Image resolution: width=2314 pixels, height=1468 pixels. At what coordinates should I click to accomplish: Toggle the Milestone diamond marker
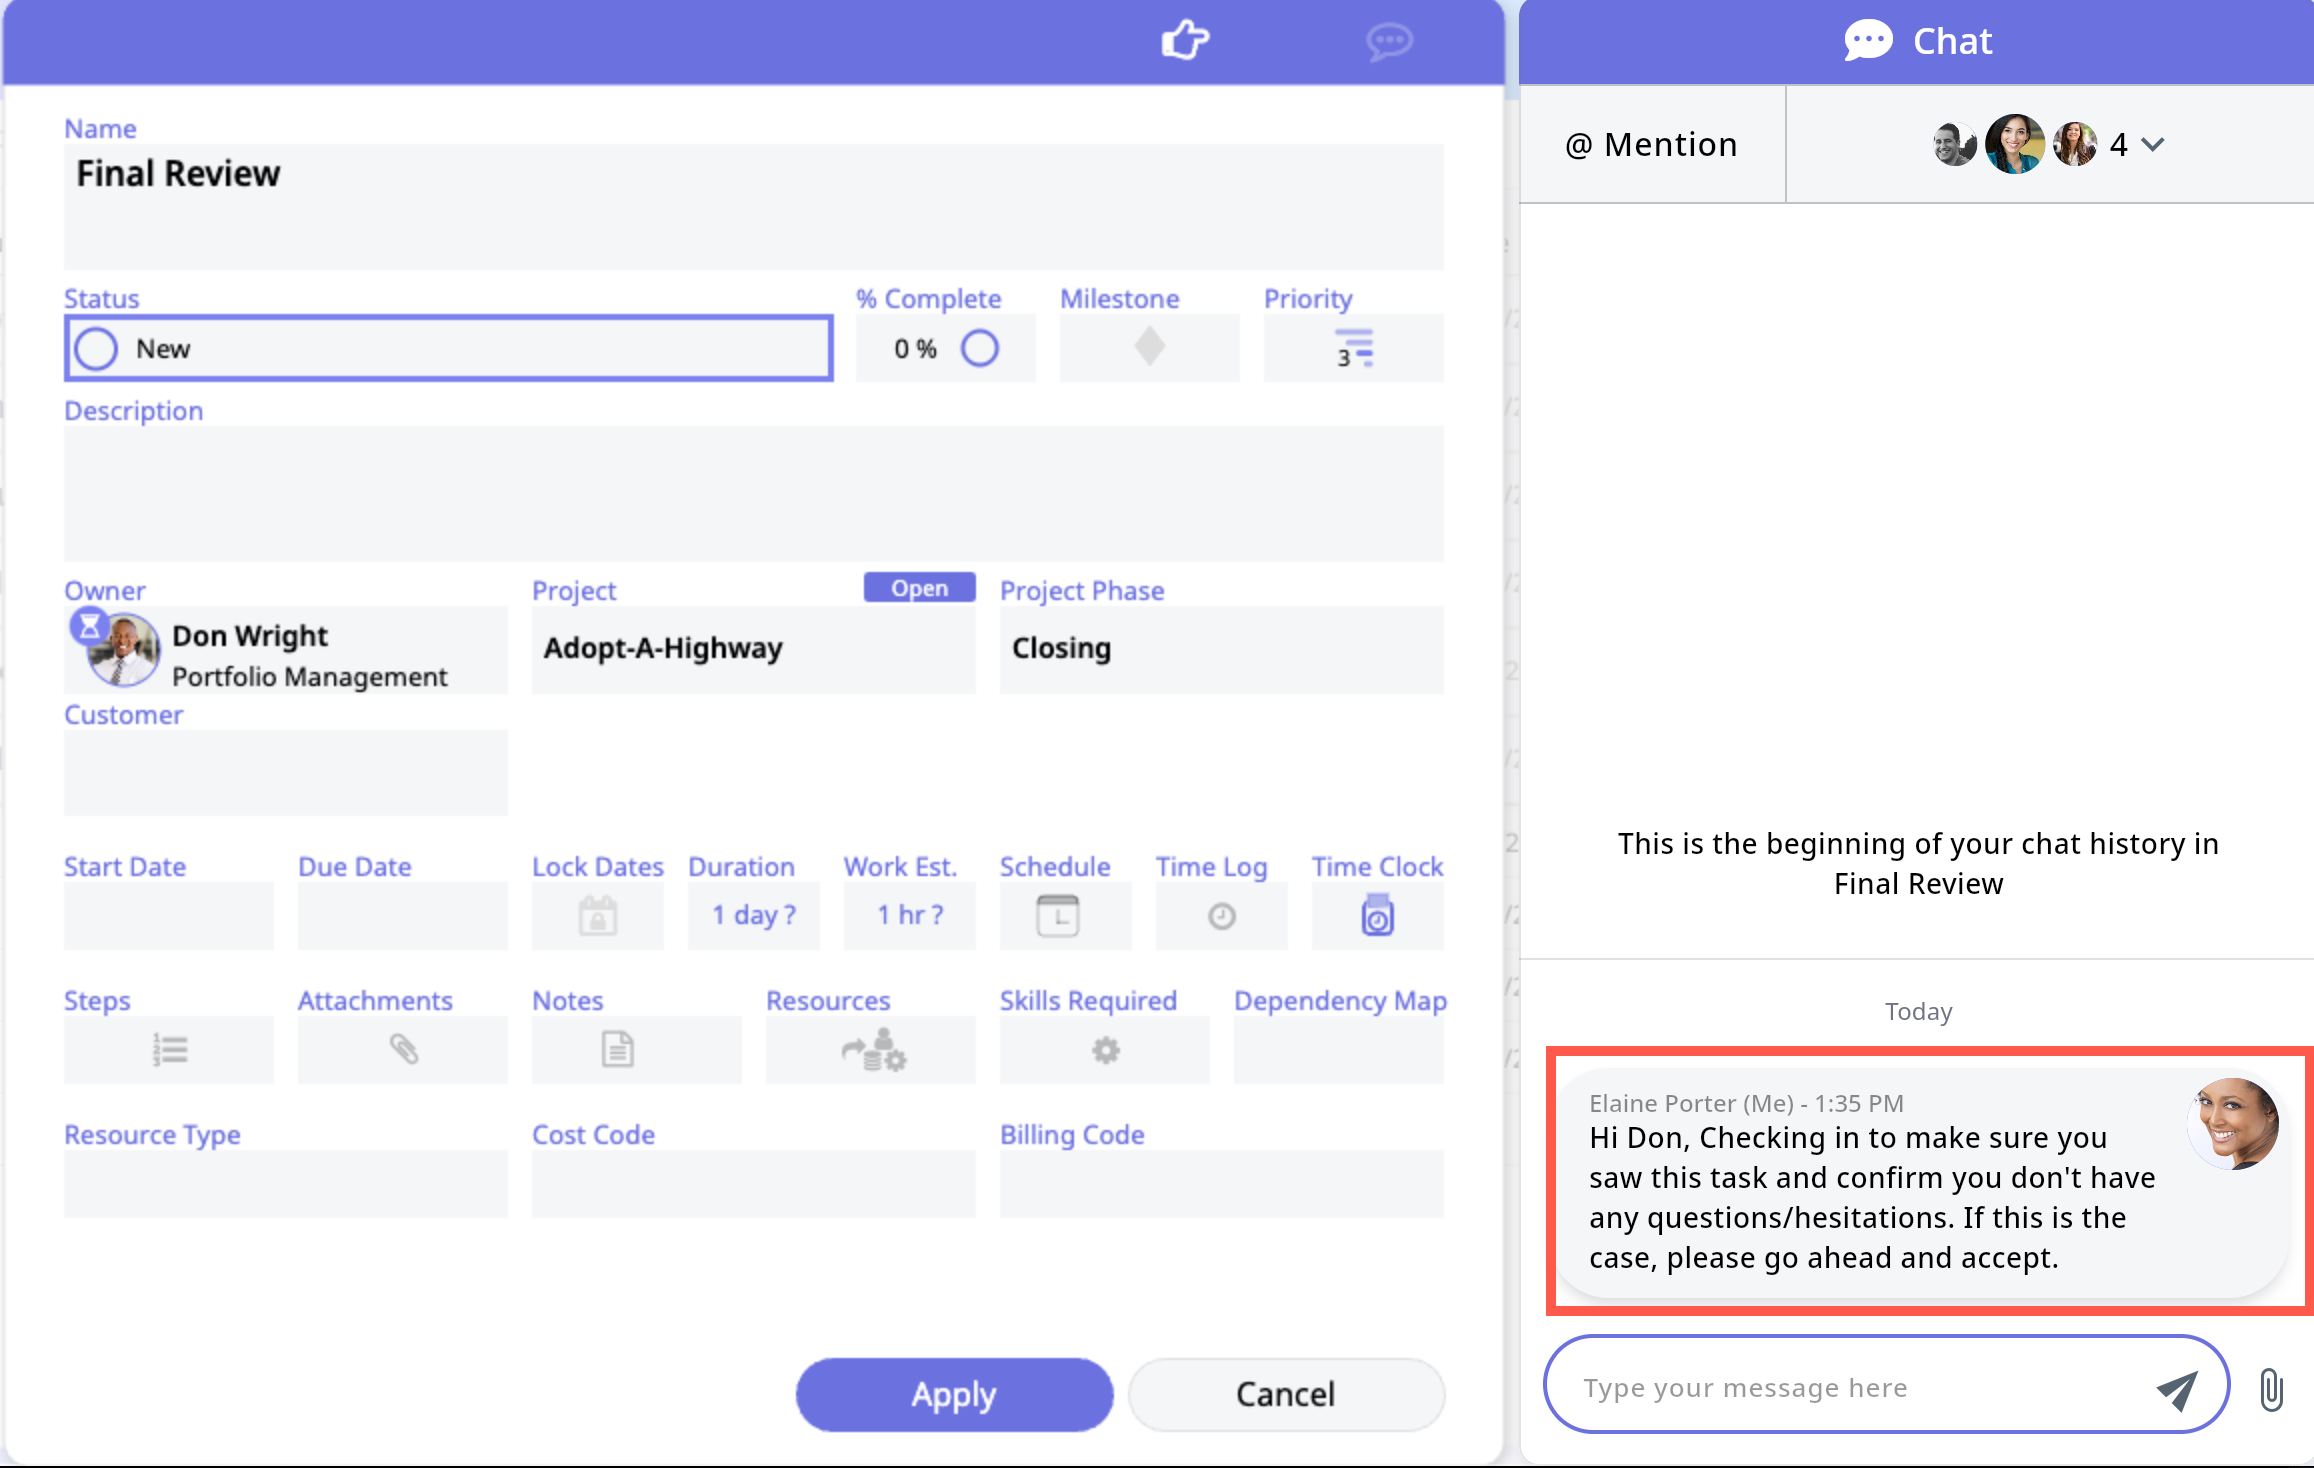tap(1149, 347)
